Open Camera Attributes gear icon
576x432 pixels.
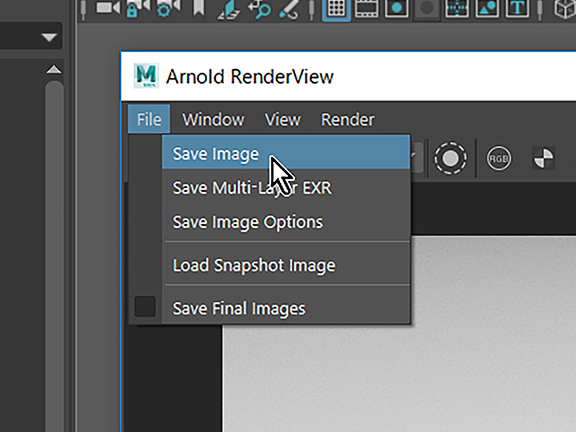point(169,8)
